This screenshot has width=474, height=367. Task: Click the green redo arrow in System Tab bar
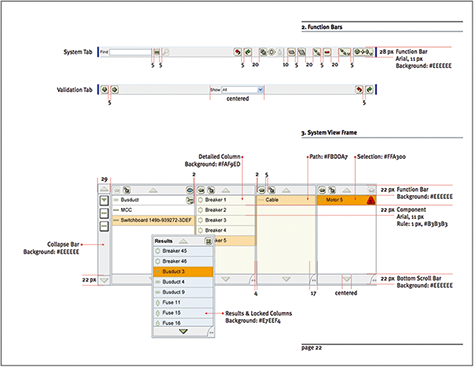[248, 52]
